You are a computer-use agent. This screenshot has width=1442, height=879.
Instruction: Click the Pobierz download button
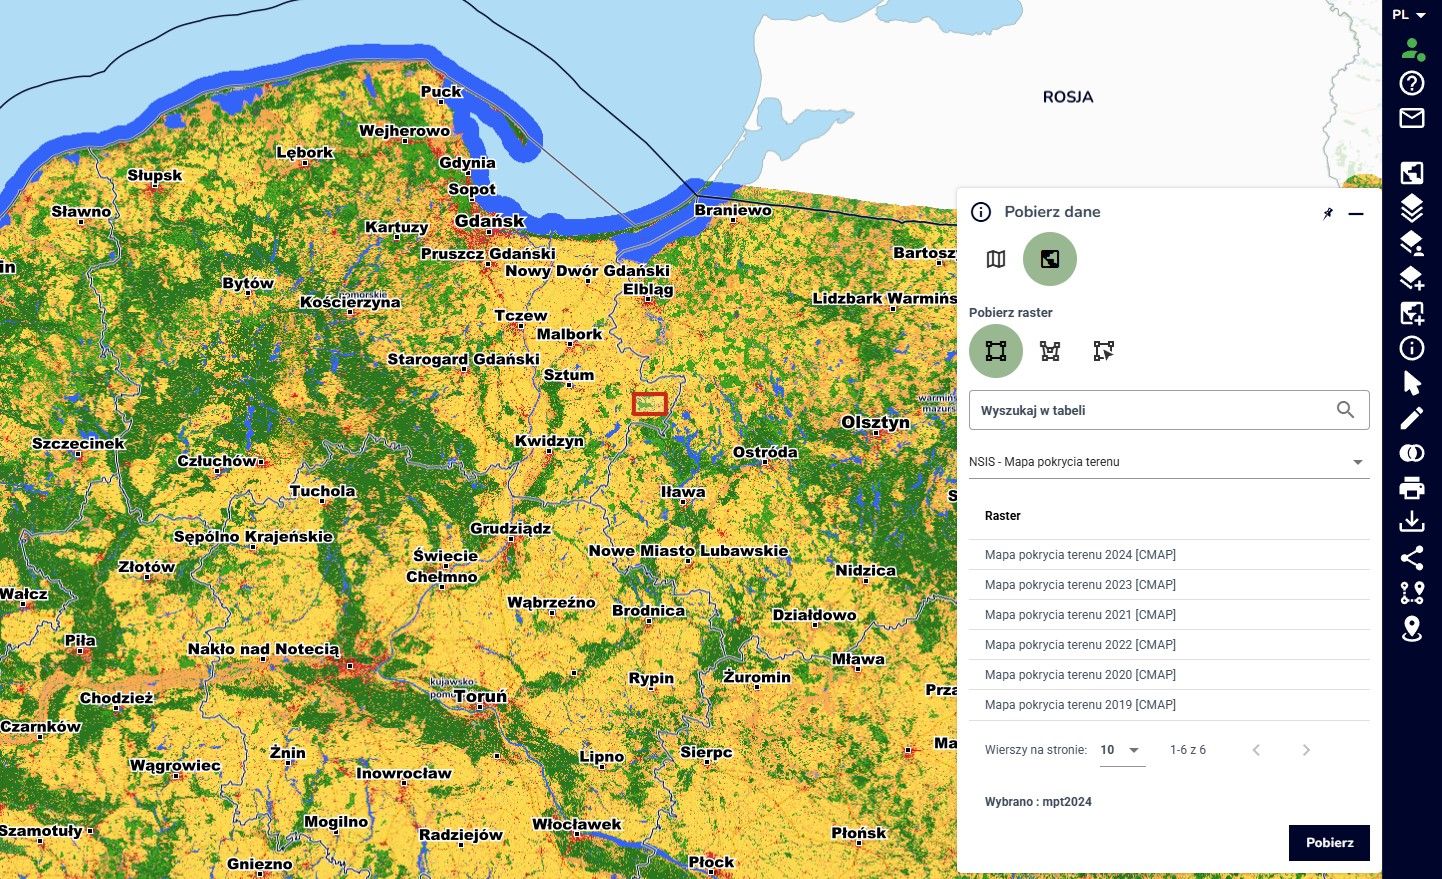pyautogui.click(x=1328, y=842)
